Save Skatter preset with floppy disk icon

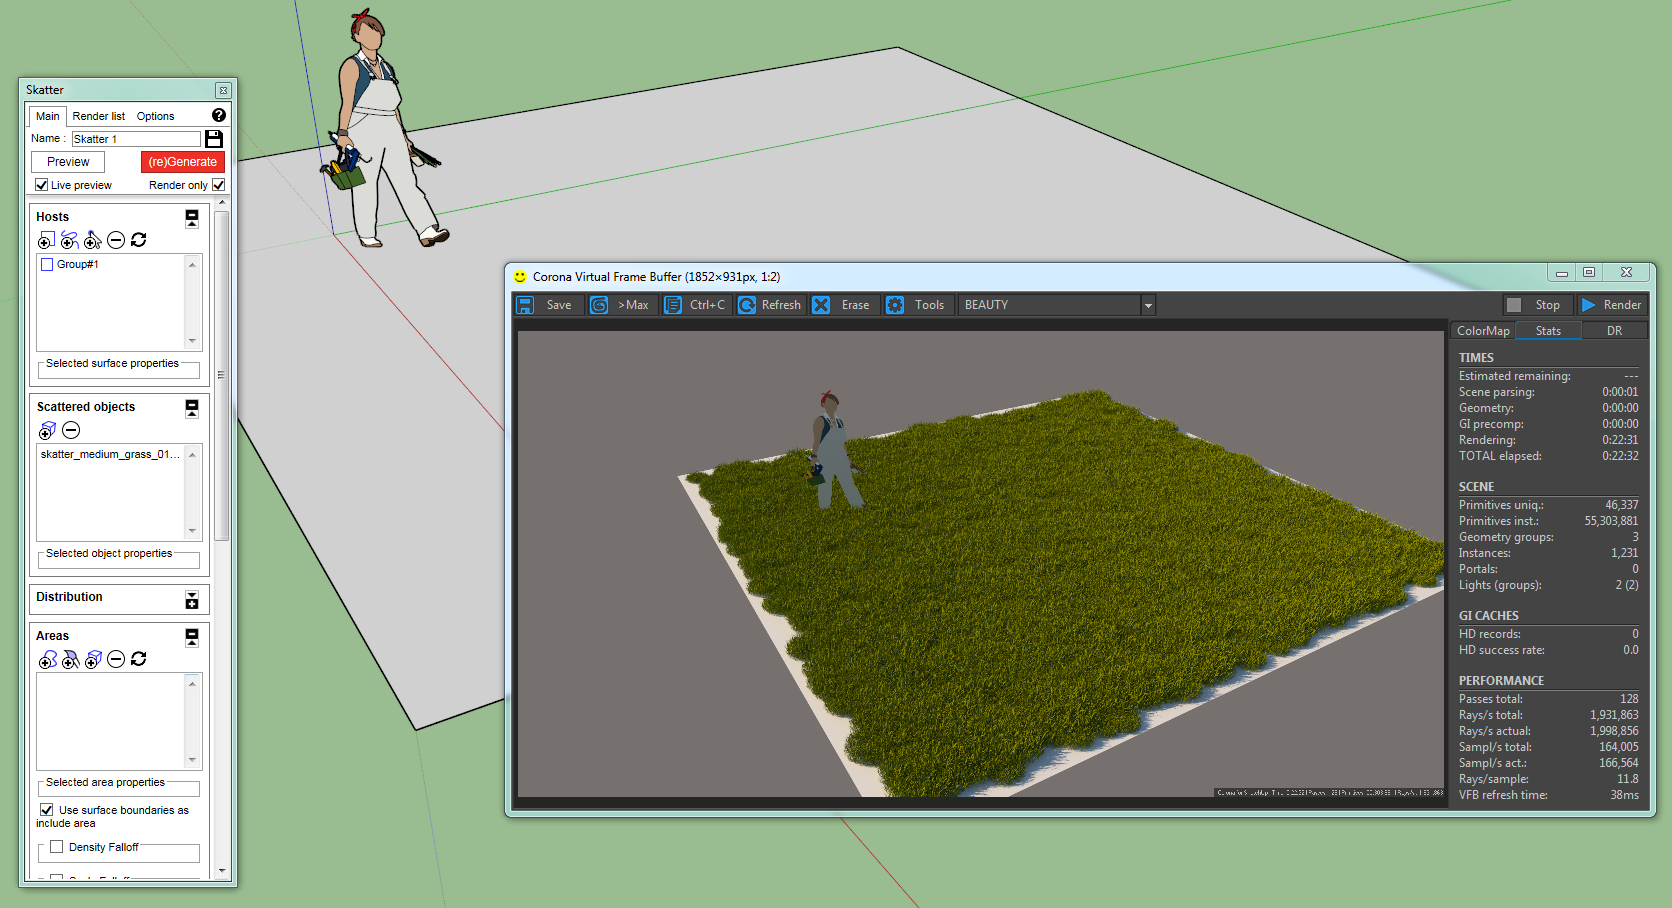click(x=214, y=139)
